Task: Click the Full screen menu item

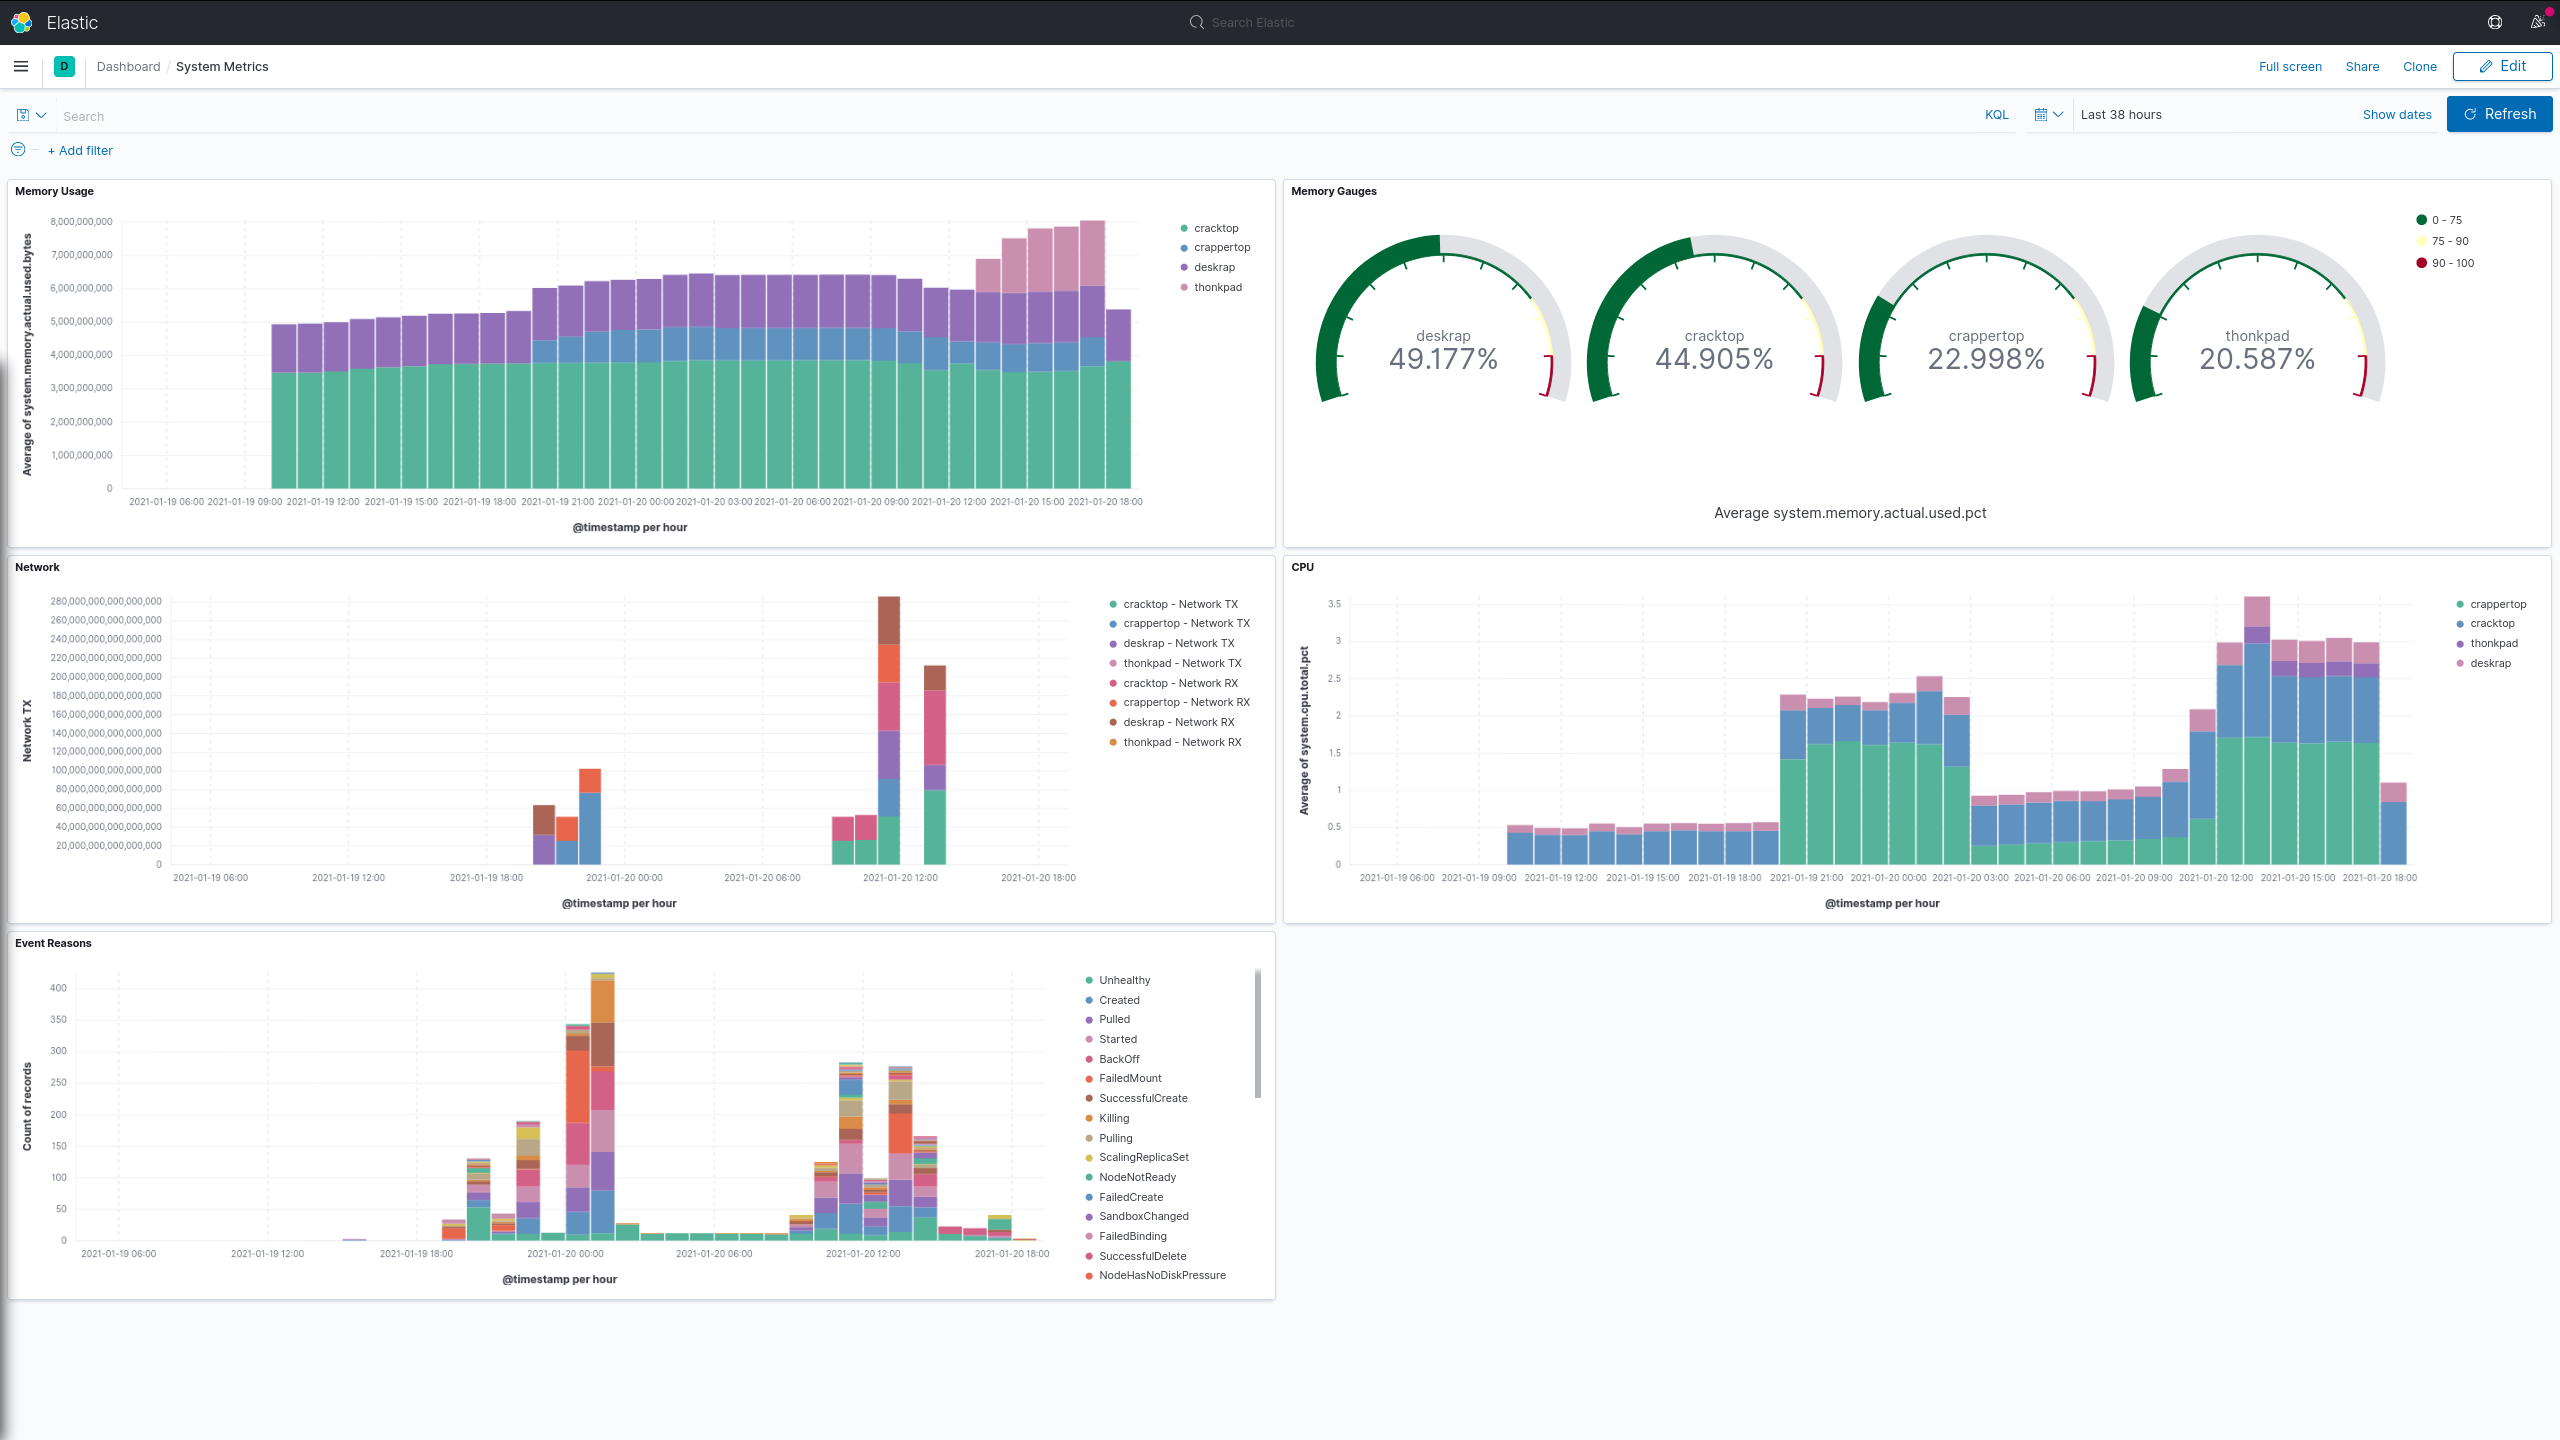Action: [2290, 67]
